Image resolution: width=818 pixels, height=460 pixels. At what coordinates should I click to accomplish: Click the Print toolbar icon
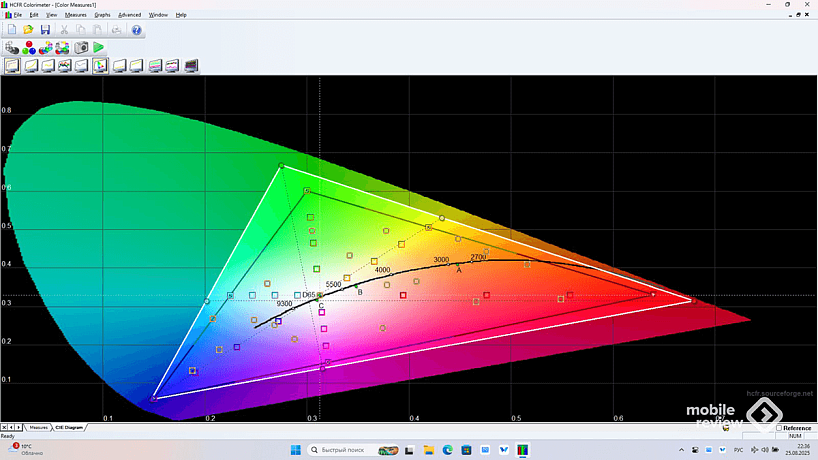(116, 30)
